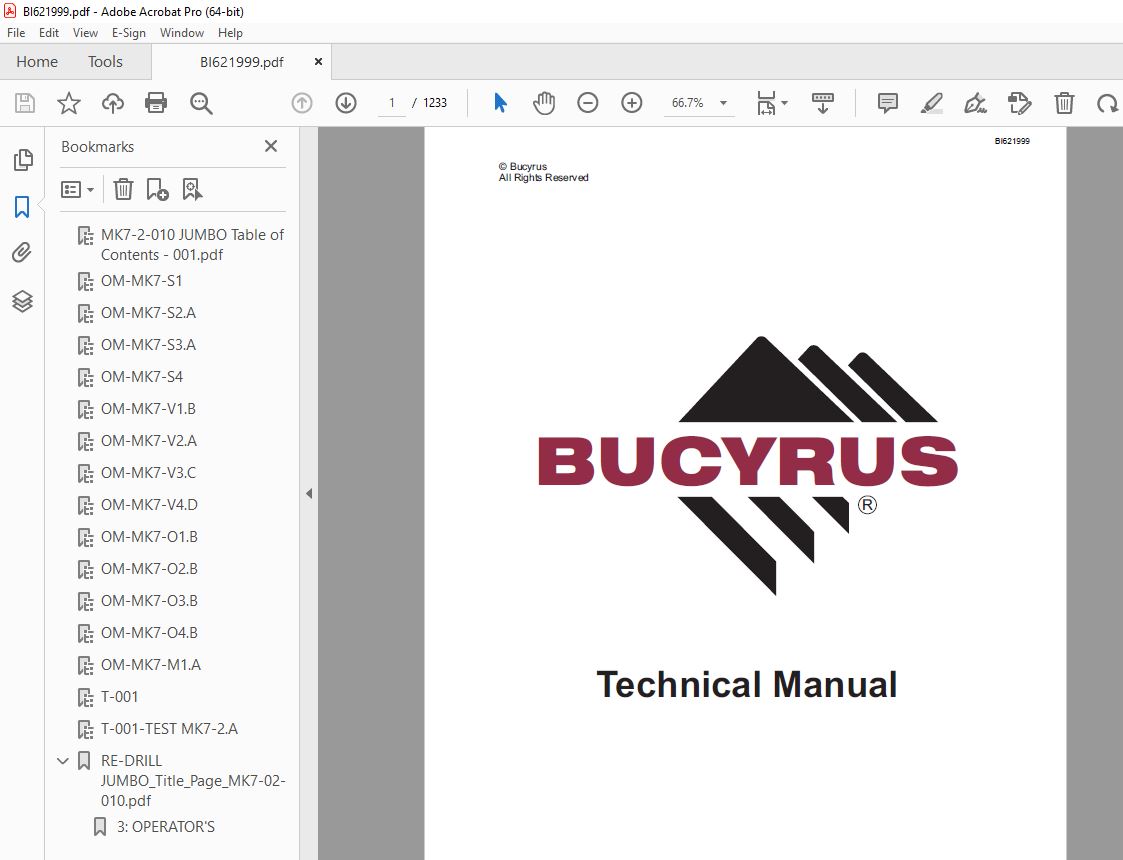Image resolution: width=1123 pixels, height=860 pixels.
Task: Select the highlighter text tool
Action: 931,103
